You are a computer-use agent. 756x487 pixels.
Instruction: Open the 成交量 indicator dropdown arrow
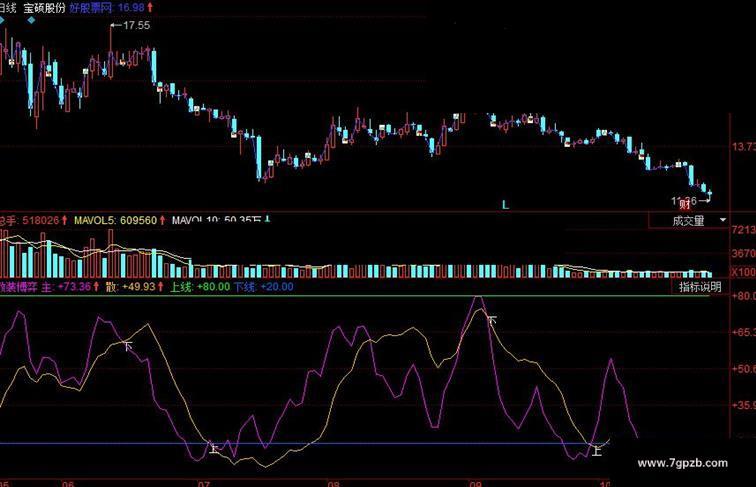coord(723,220)
